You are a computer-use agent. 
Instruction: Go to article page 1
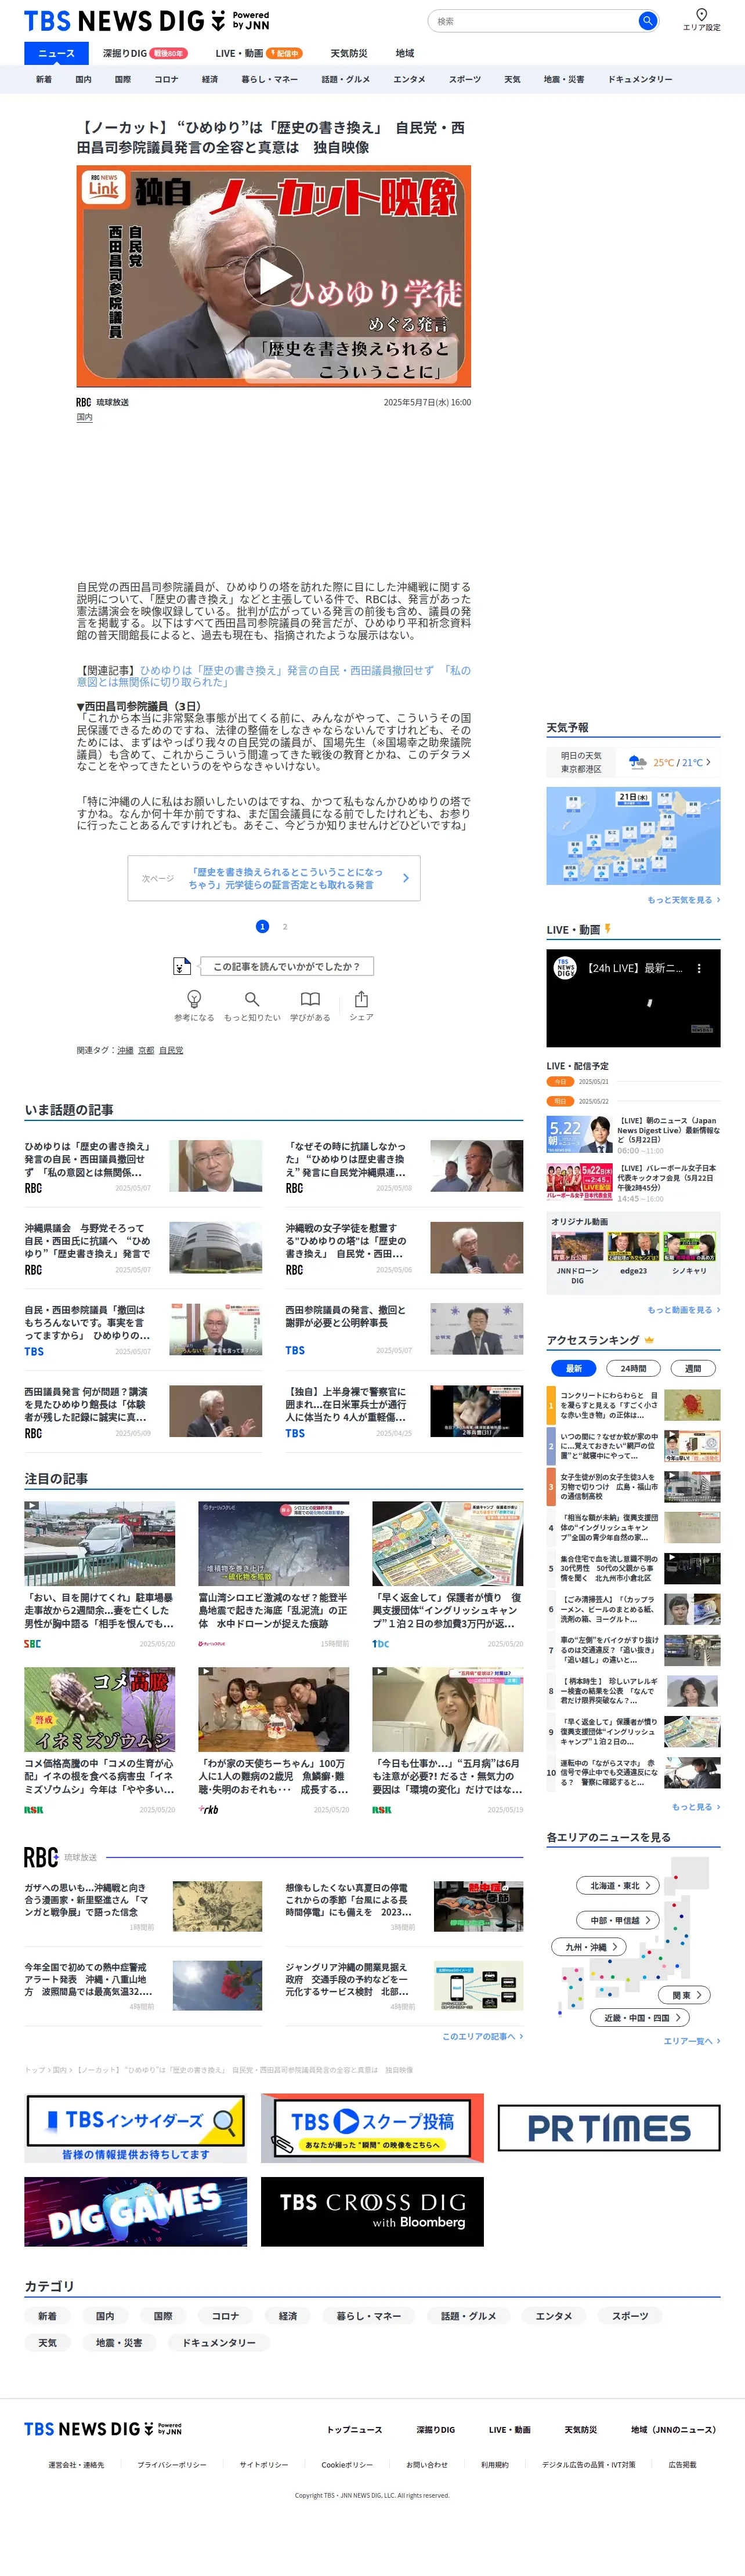click(x=262, y=926)
